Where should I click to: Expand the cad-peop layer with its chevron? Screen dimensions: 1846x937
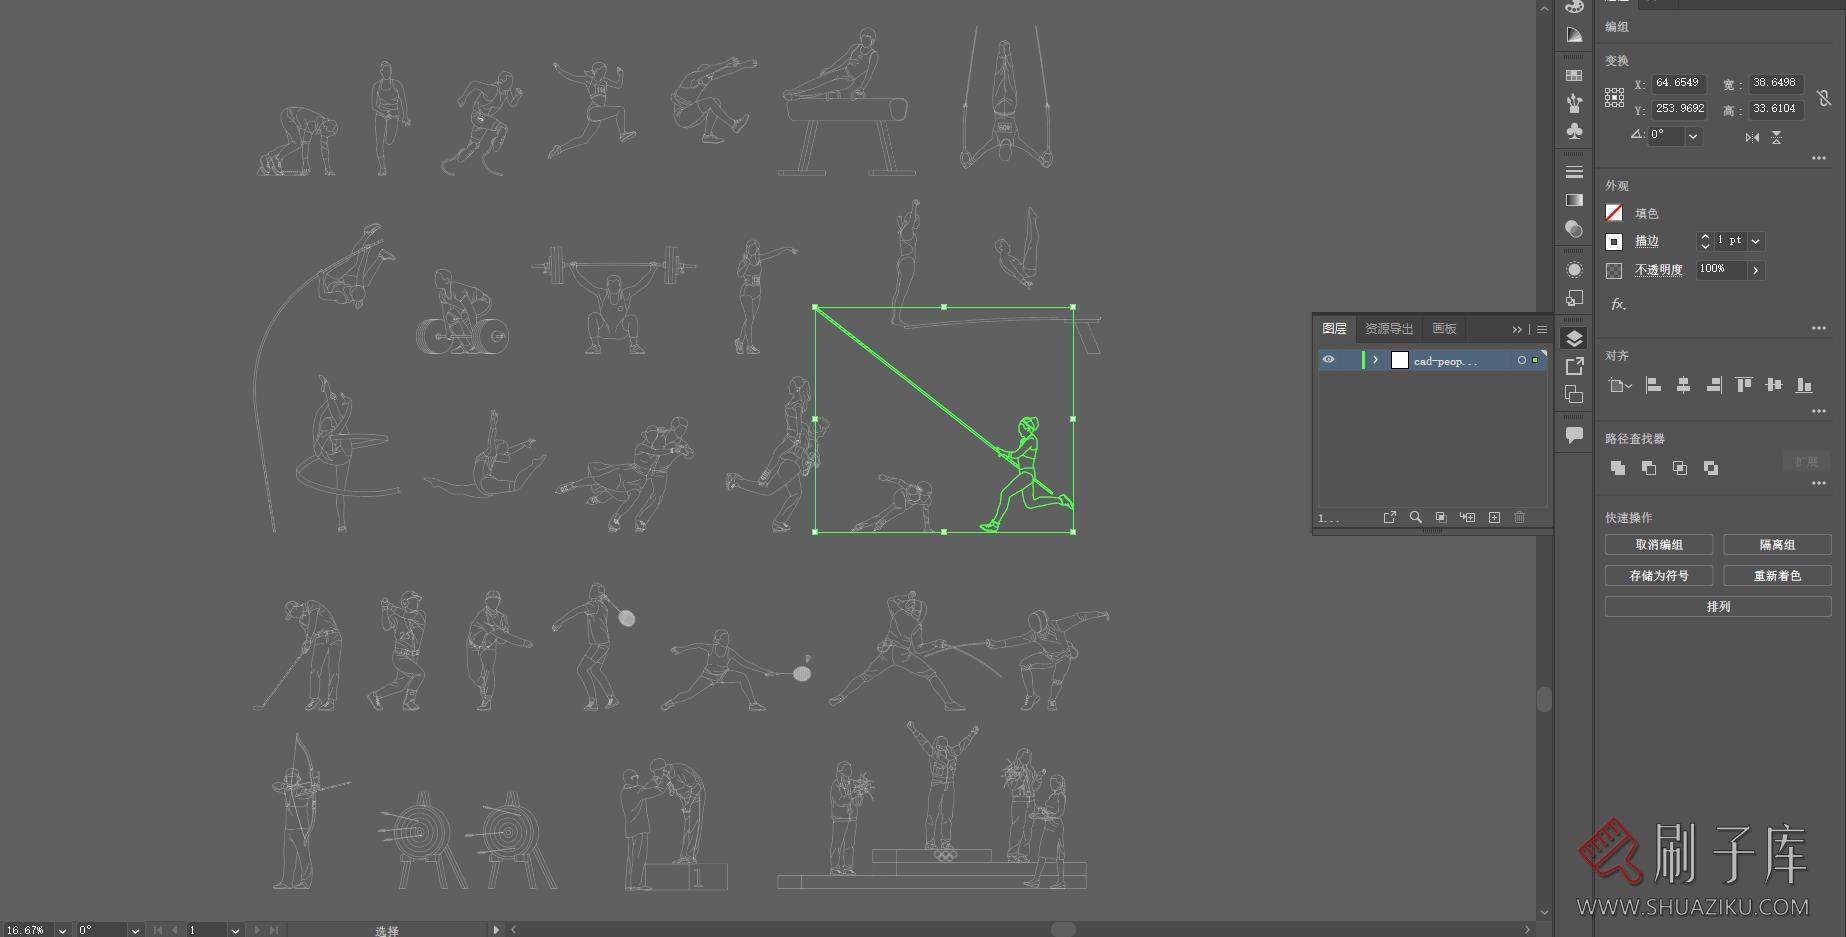pyautogui.click(x=1375, y=360)
